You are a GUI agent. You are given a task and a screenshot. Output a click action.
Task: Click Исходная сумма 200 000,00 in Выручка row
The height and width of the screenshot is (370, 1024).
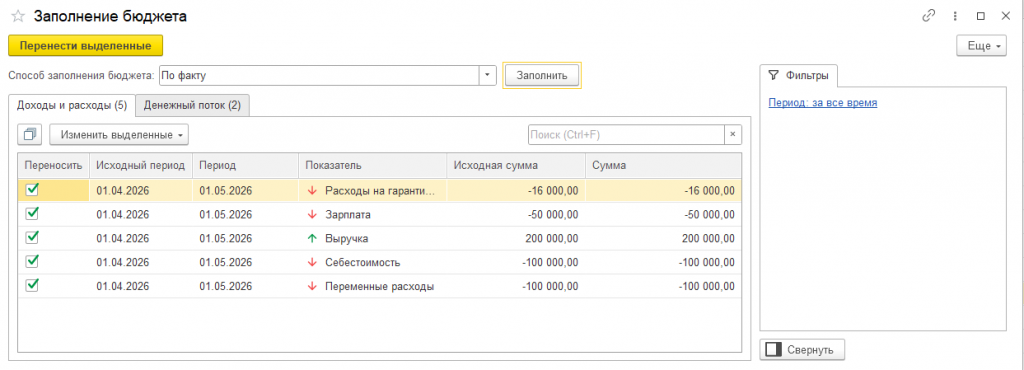point(551,239)
